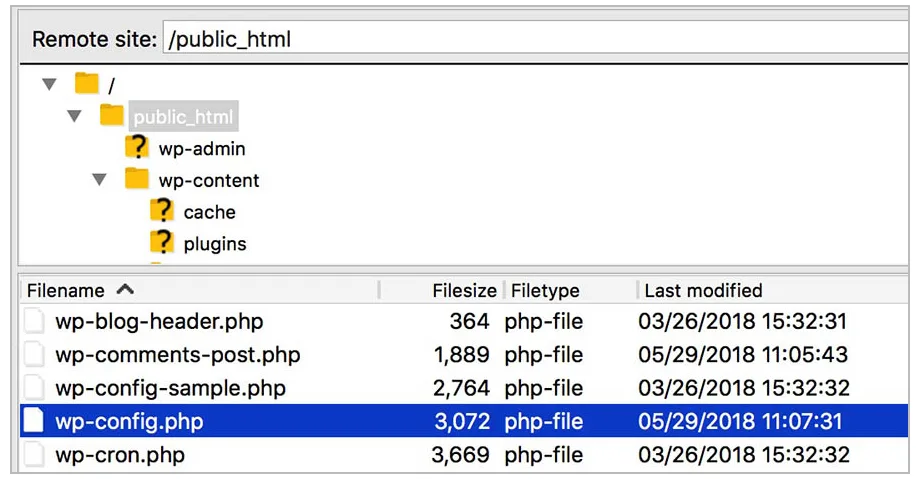
Task: Collapse the wp-content folder node
Action: [x=100, y=180]
